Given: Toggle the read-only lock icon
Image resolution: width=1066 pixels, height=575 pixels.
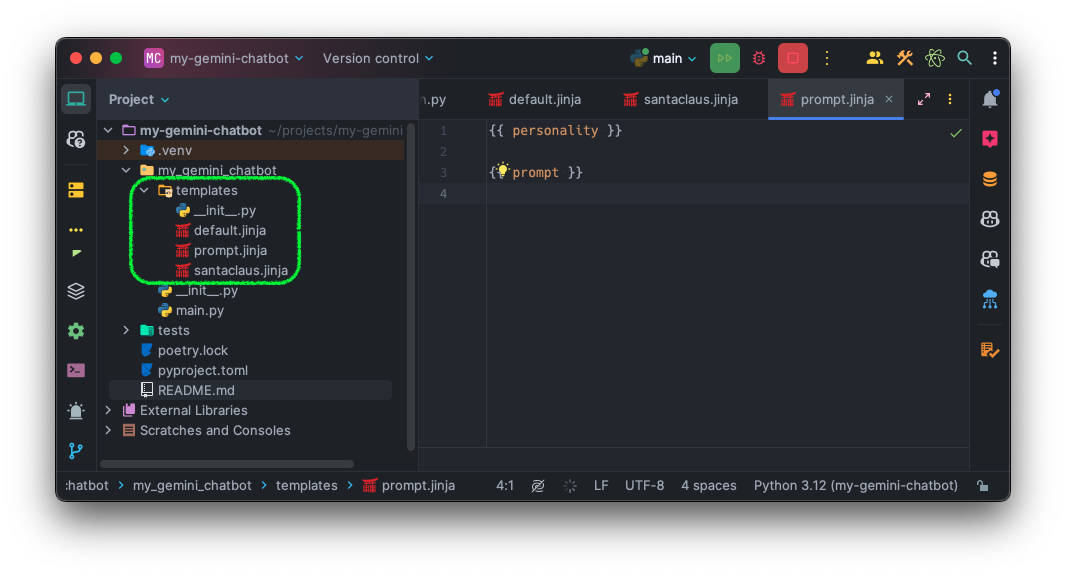Looking at the screenshot, I should (983, 486).
